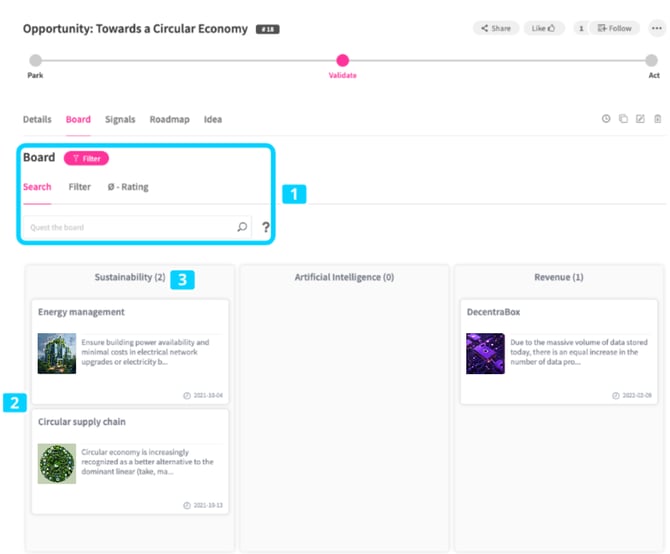Click the delete trash icon
Screen dimensions: 670x554
point(658,119)
